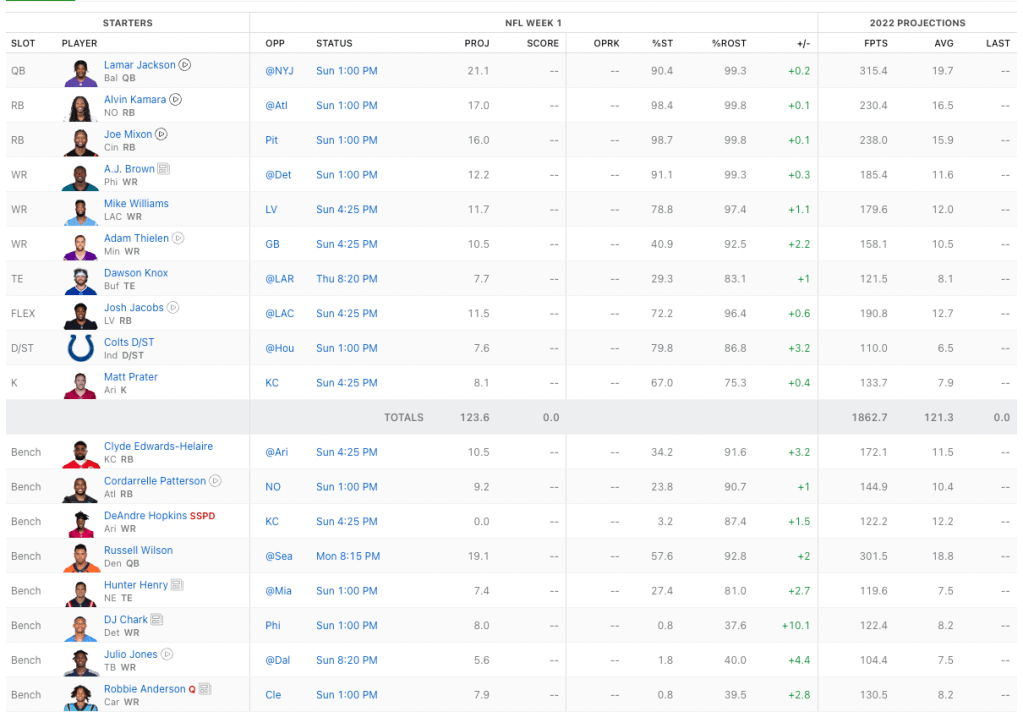Click the news icon beside DJ Chark
The width and height of the screenshot is (1023, 712).
click(x=157, y=620)
